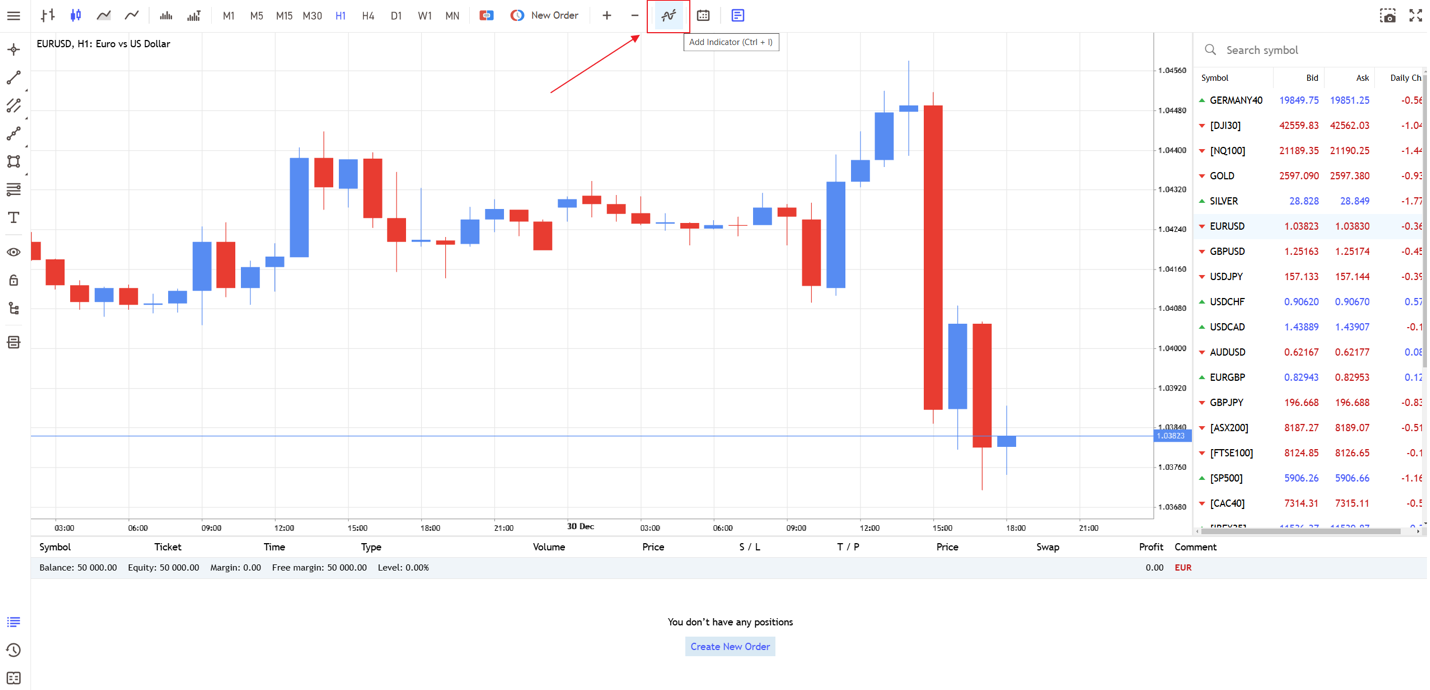
Task: Click the Create New Order button
Action: [x=730, y=647]
